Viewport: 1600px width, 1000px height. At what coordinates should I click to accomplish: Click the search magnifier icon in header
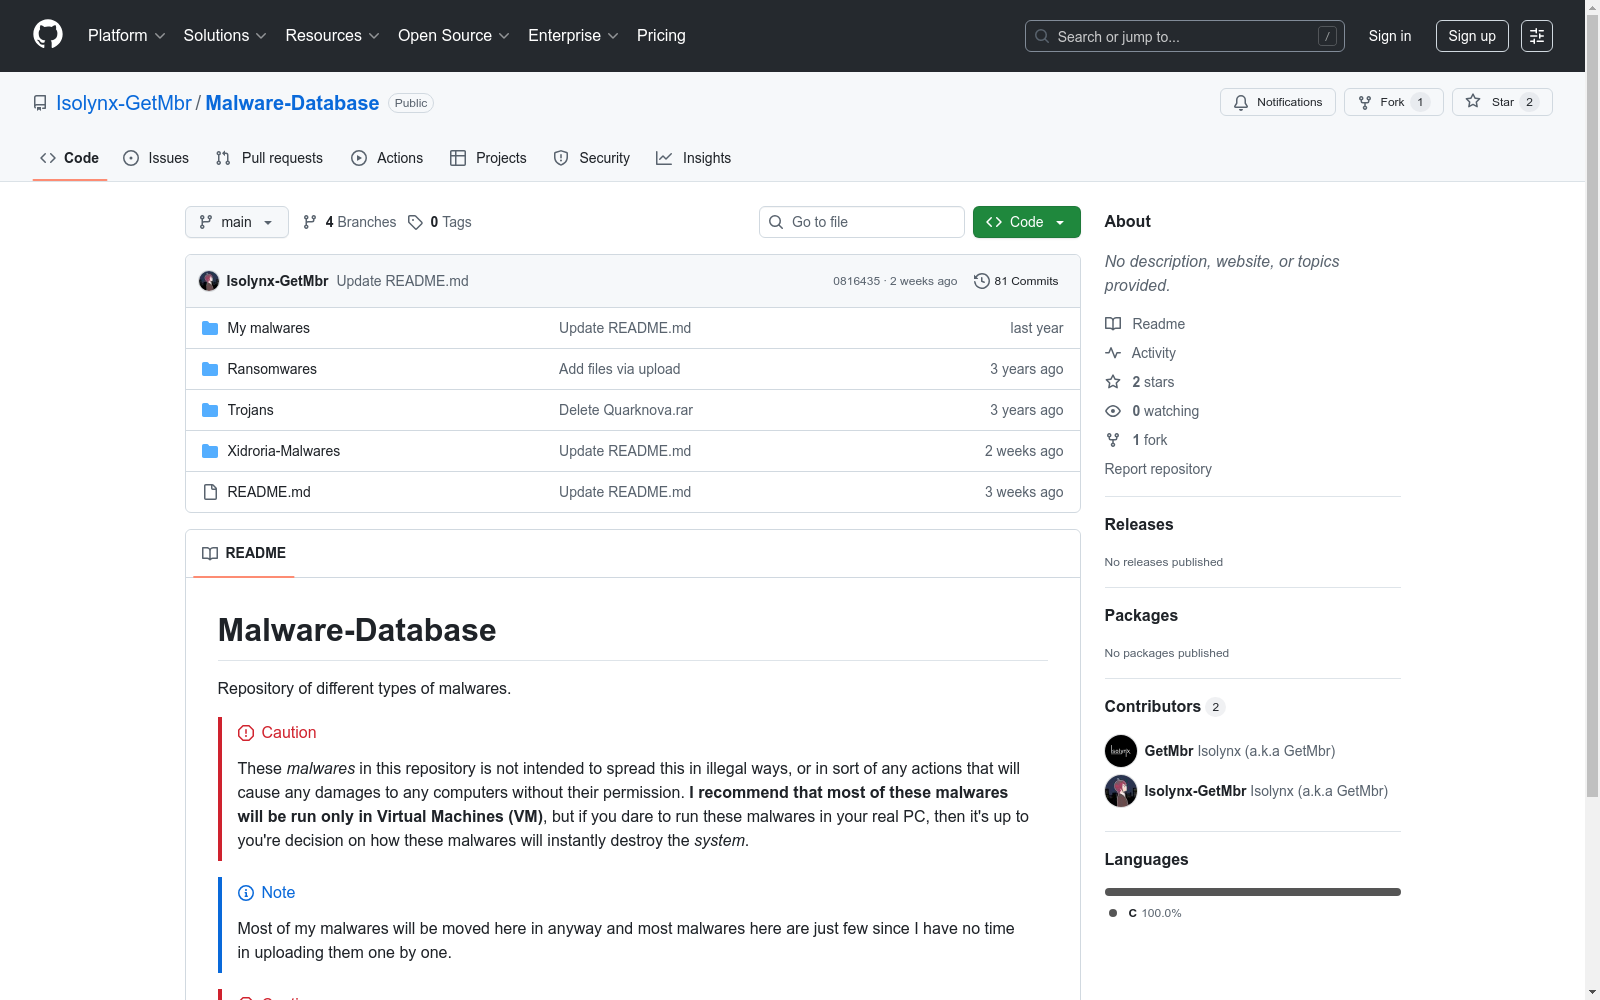click(1042, 36)
